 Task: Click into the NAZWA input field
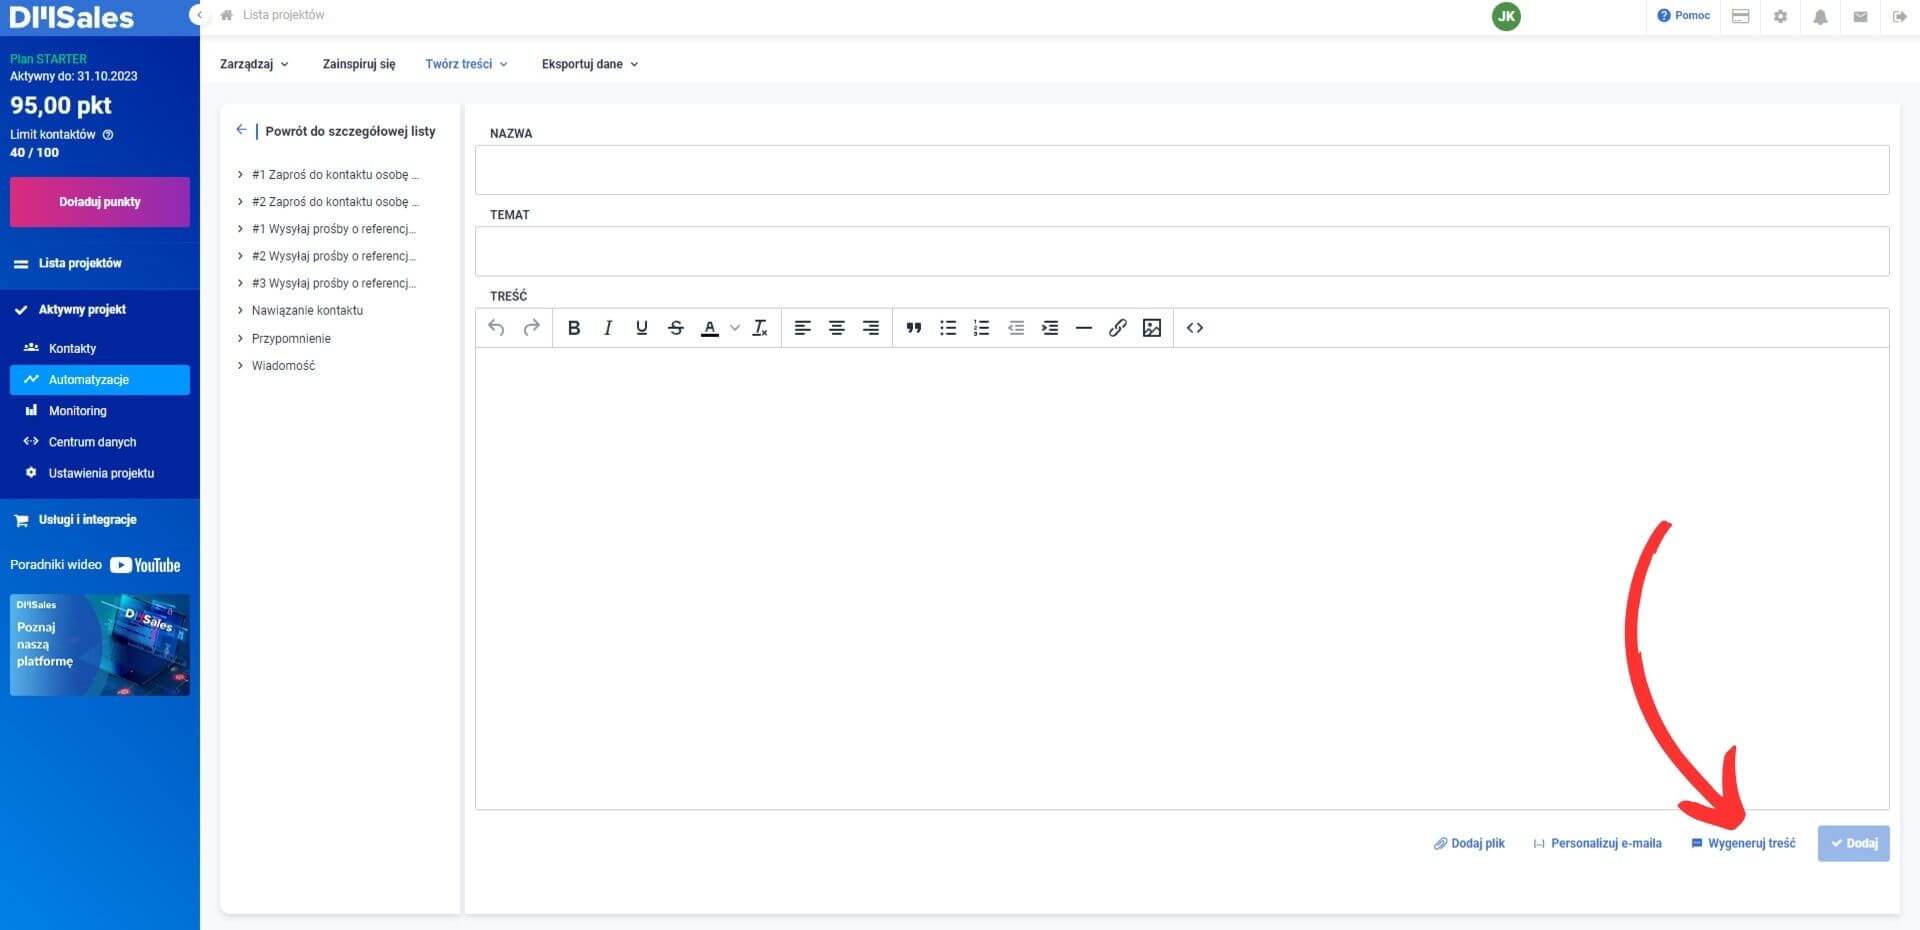(1181, 170)
